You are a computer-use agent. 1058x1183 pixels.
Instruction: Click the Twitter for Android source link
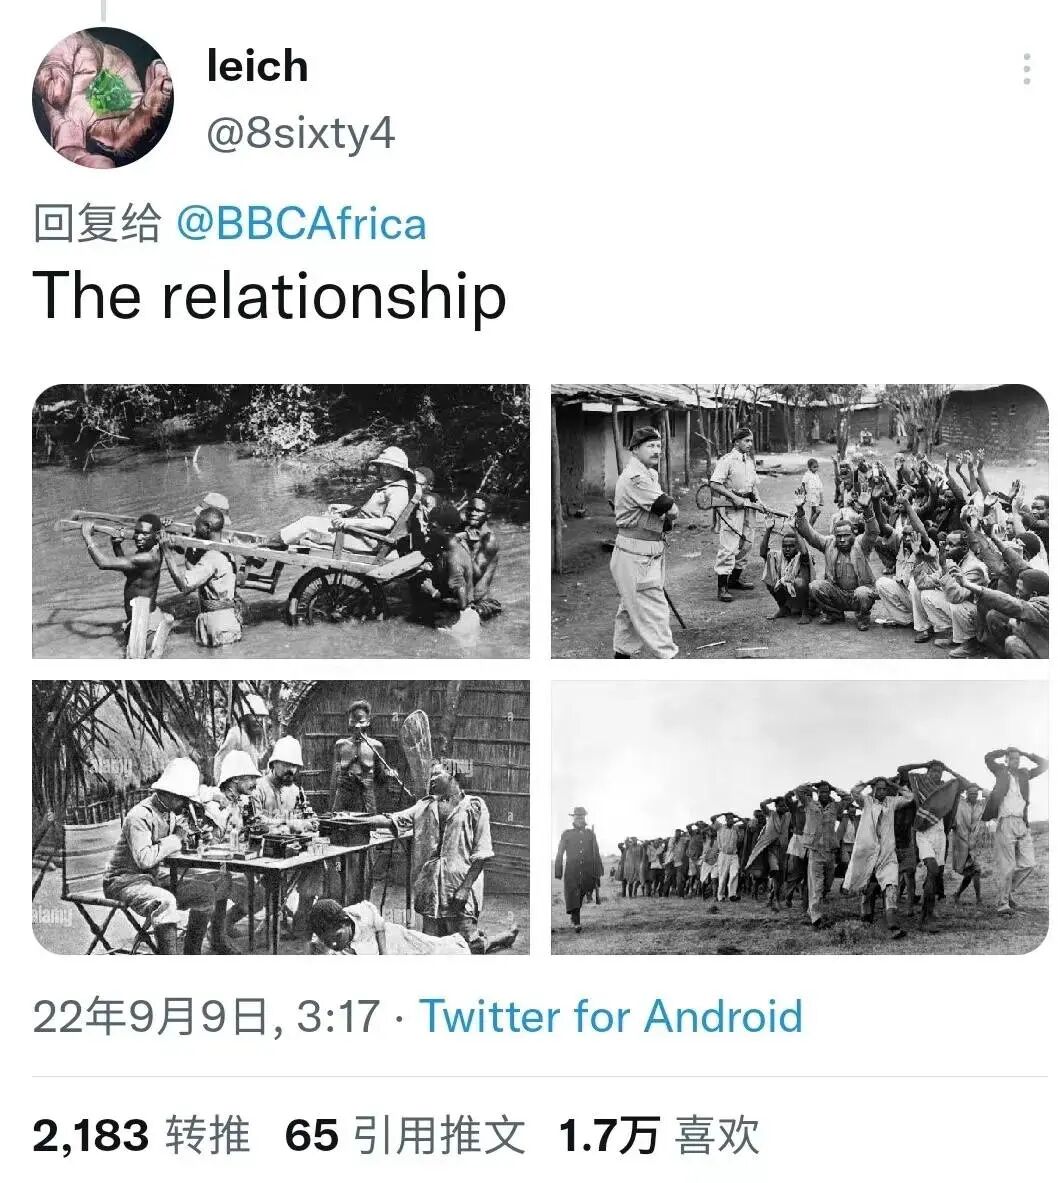point(611,1016)
